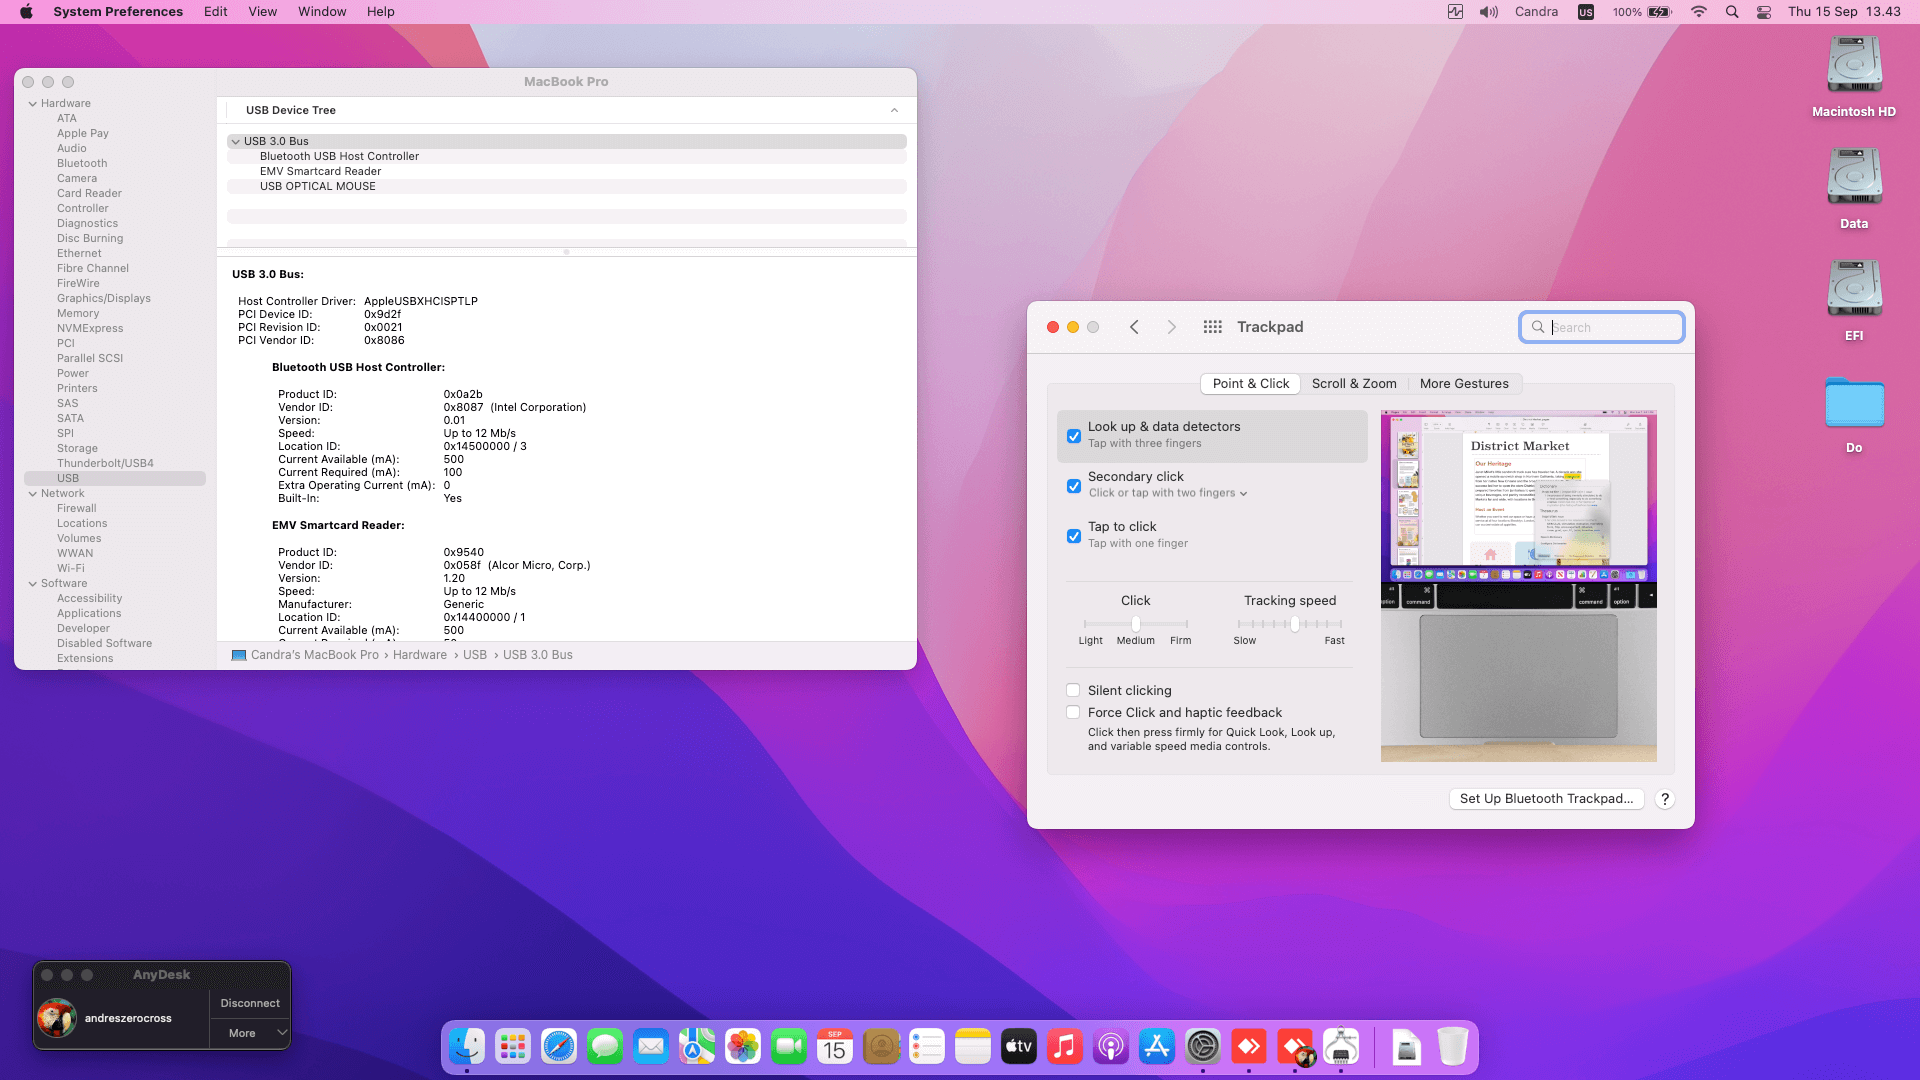
Task: Collapse the Hardware section in sidebar
Action: [33, 104]
